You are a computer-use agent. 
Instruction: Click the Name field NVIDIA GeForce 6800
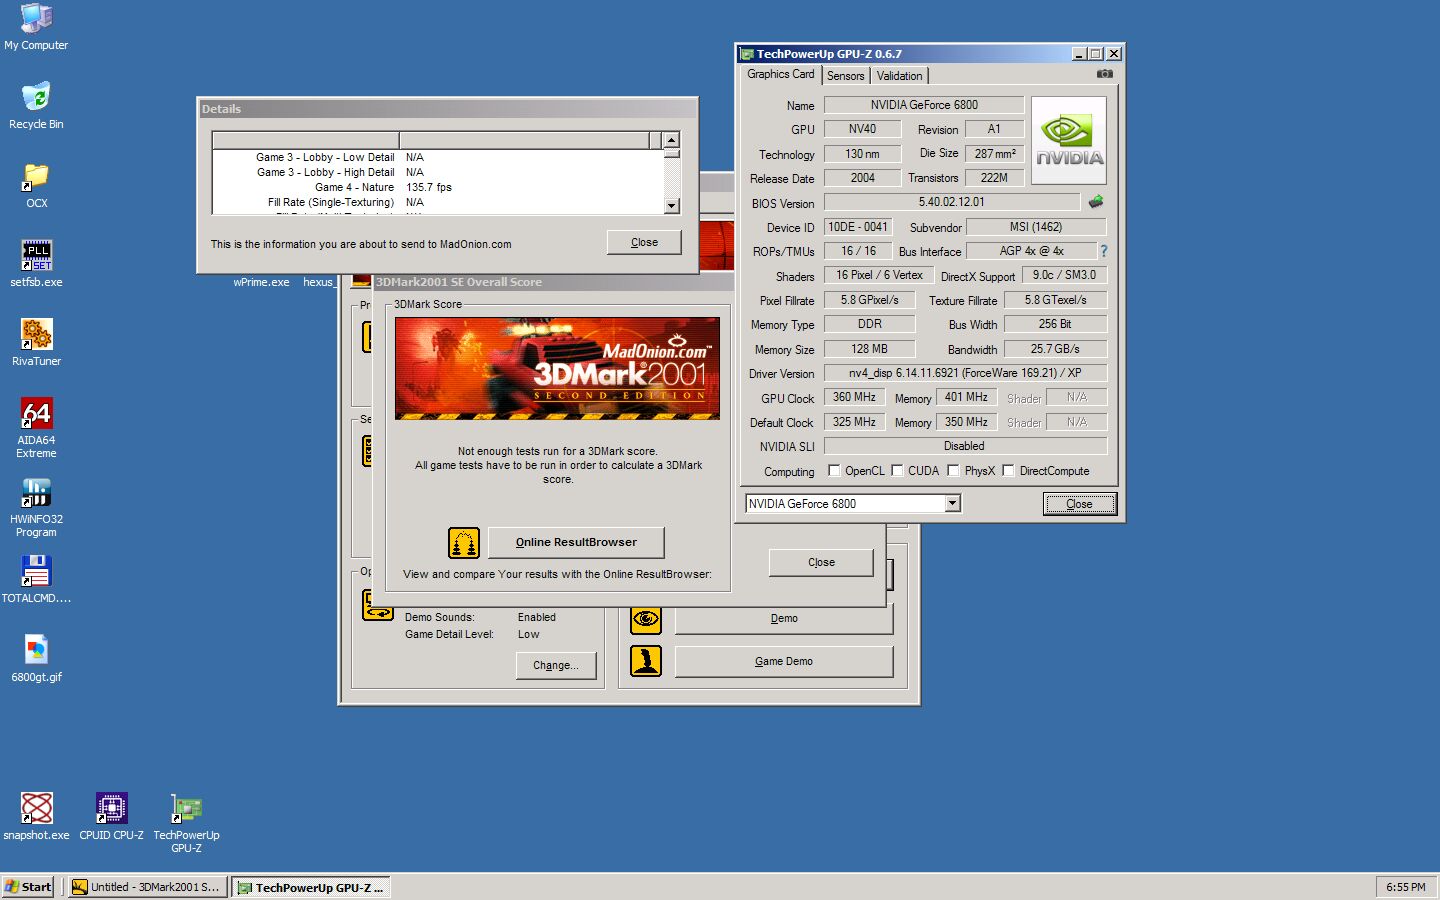[924, 105]
